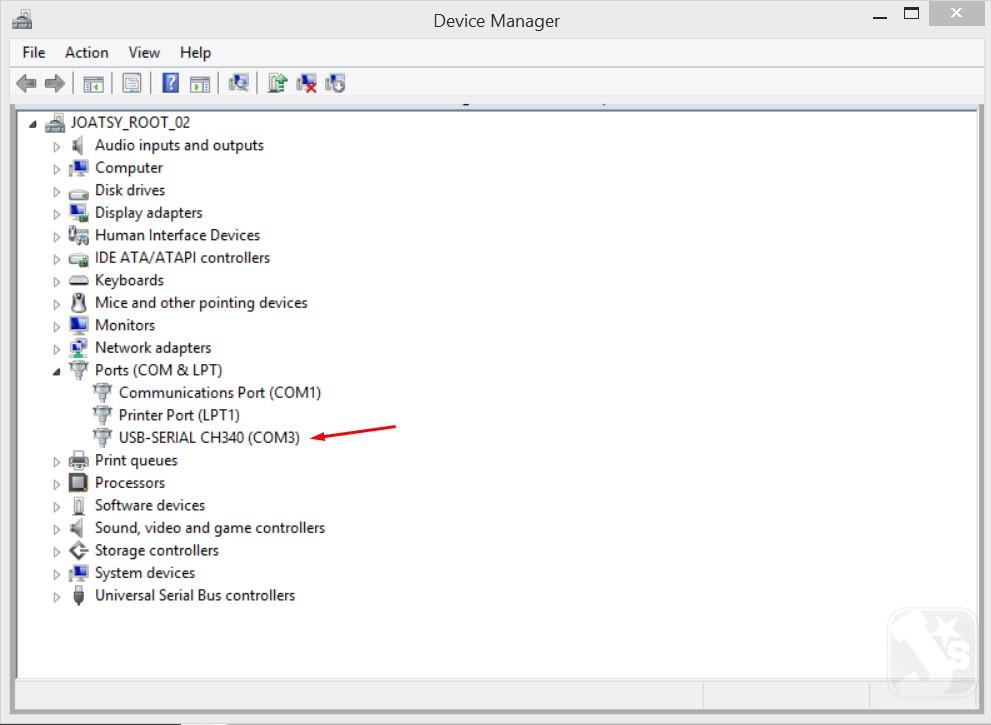The width and height of the screenshot is (991, 725).
Task: Select the Human Interface Devices icon
Action: click(x=78, y=235)
